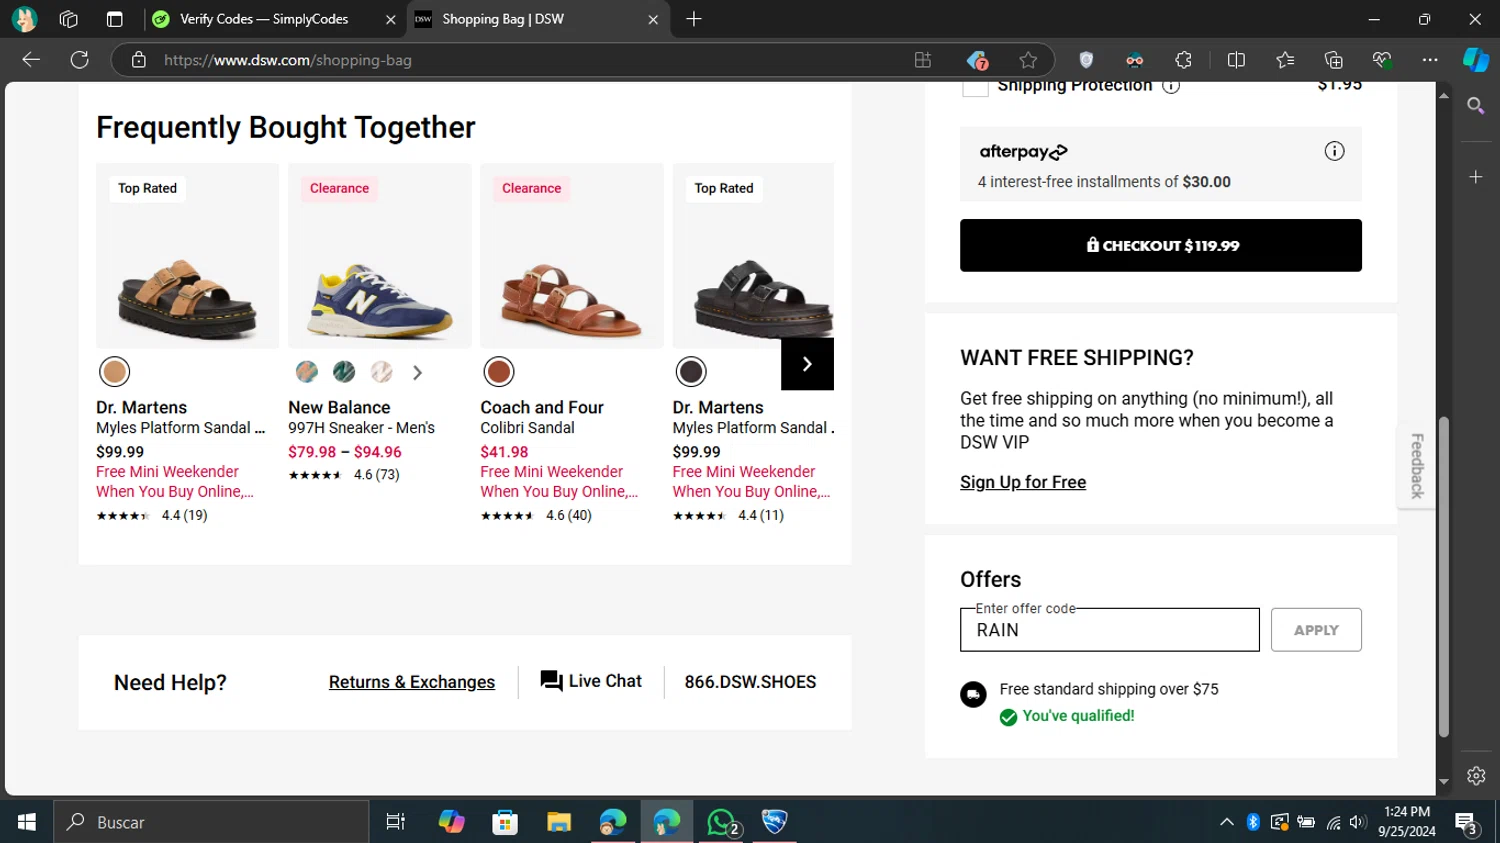Click Sign Up for Free link
The width and height of the screenshot is (1500, 843).
pyautogui.click(x=1023, y=482)
